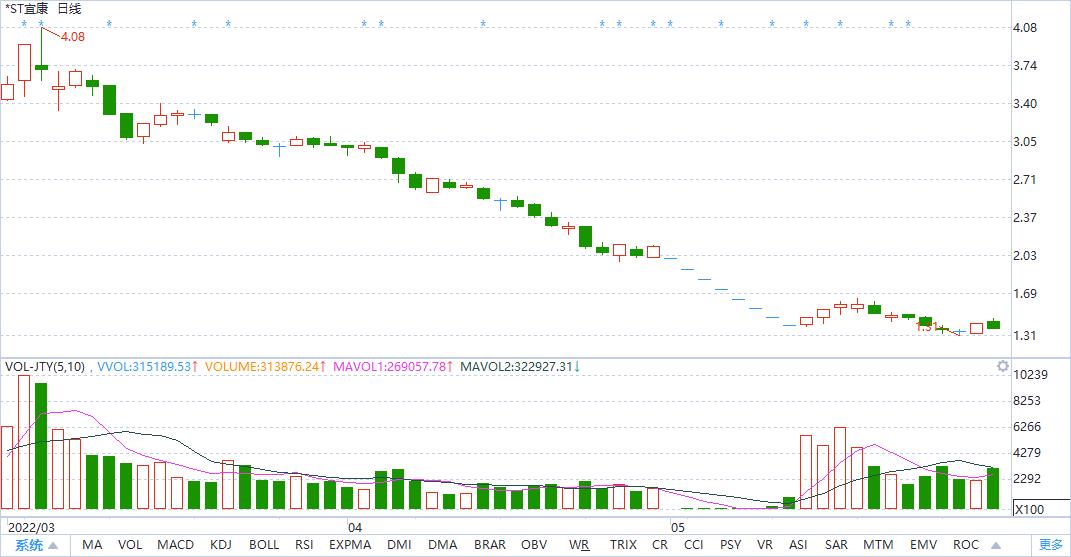The width and height of the screenshot is (1071, 557).
Task: Click the 10239 volume axis label
Action: coord(1030,375)
